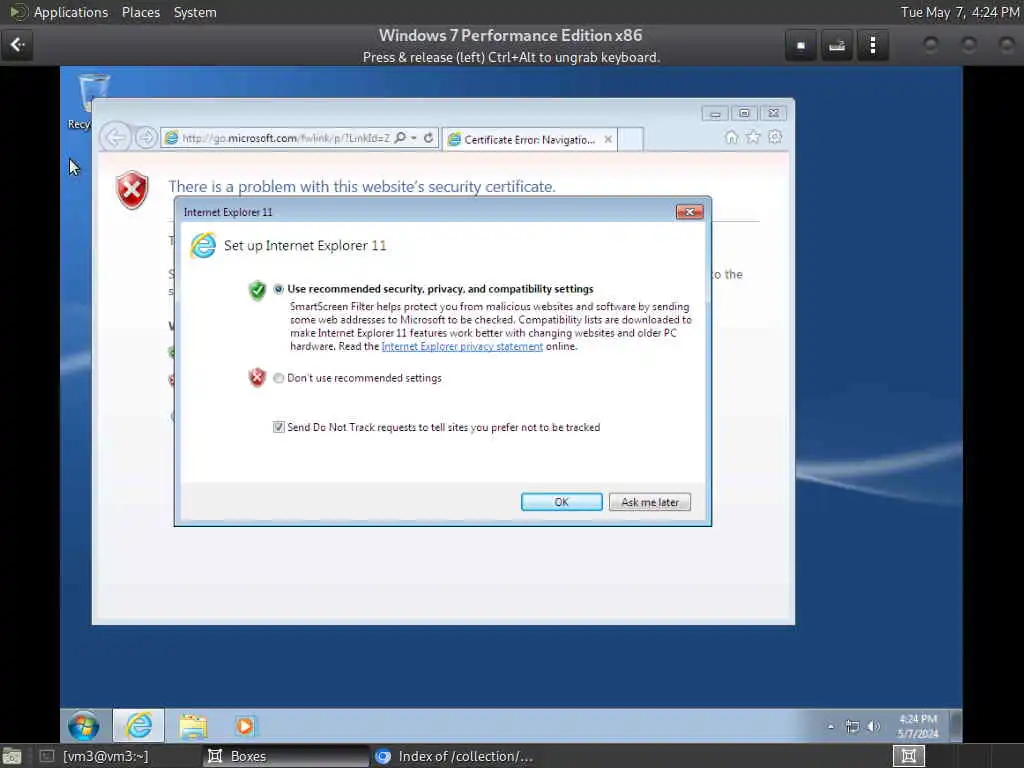1024x768 pixels.
Task: Close the Certificate Error tab
Action: [608, 139]
